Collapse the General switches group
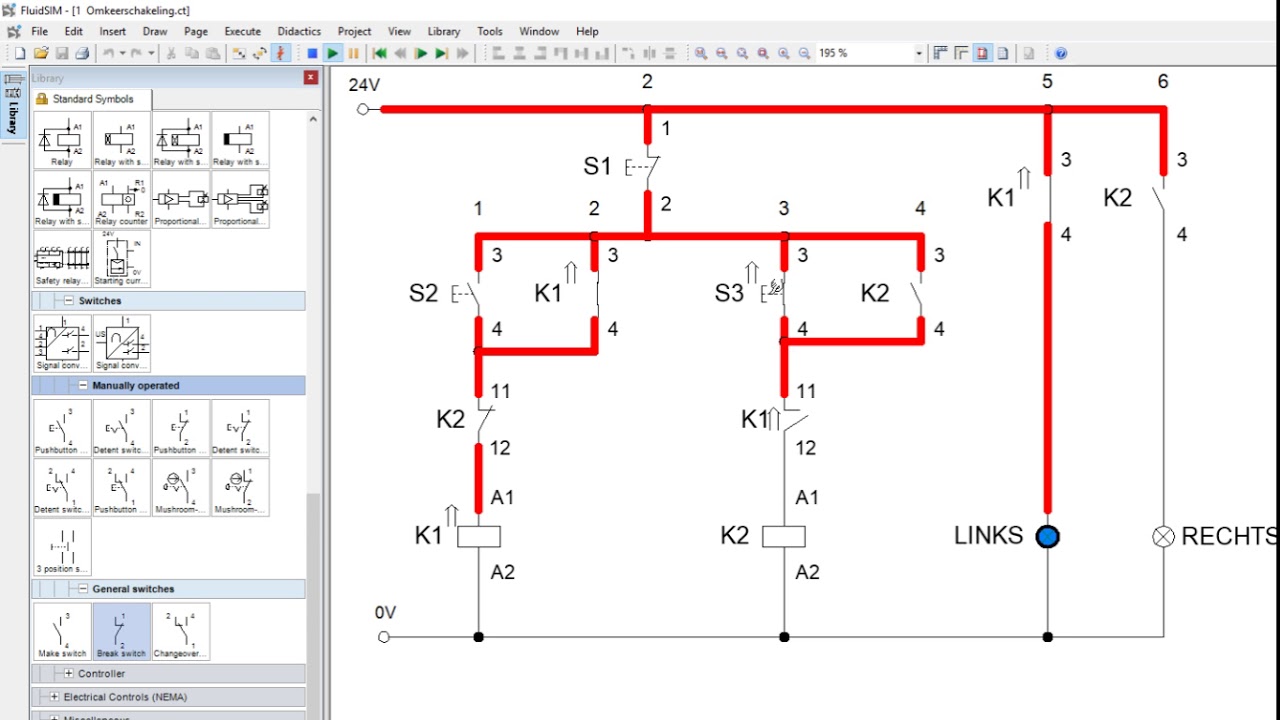The image size is (1280, 720). (83, 589)
